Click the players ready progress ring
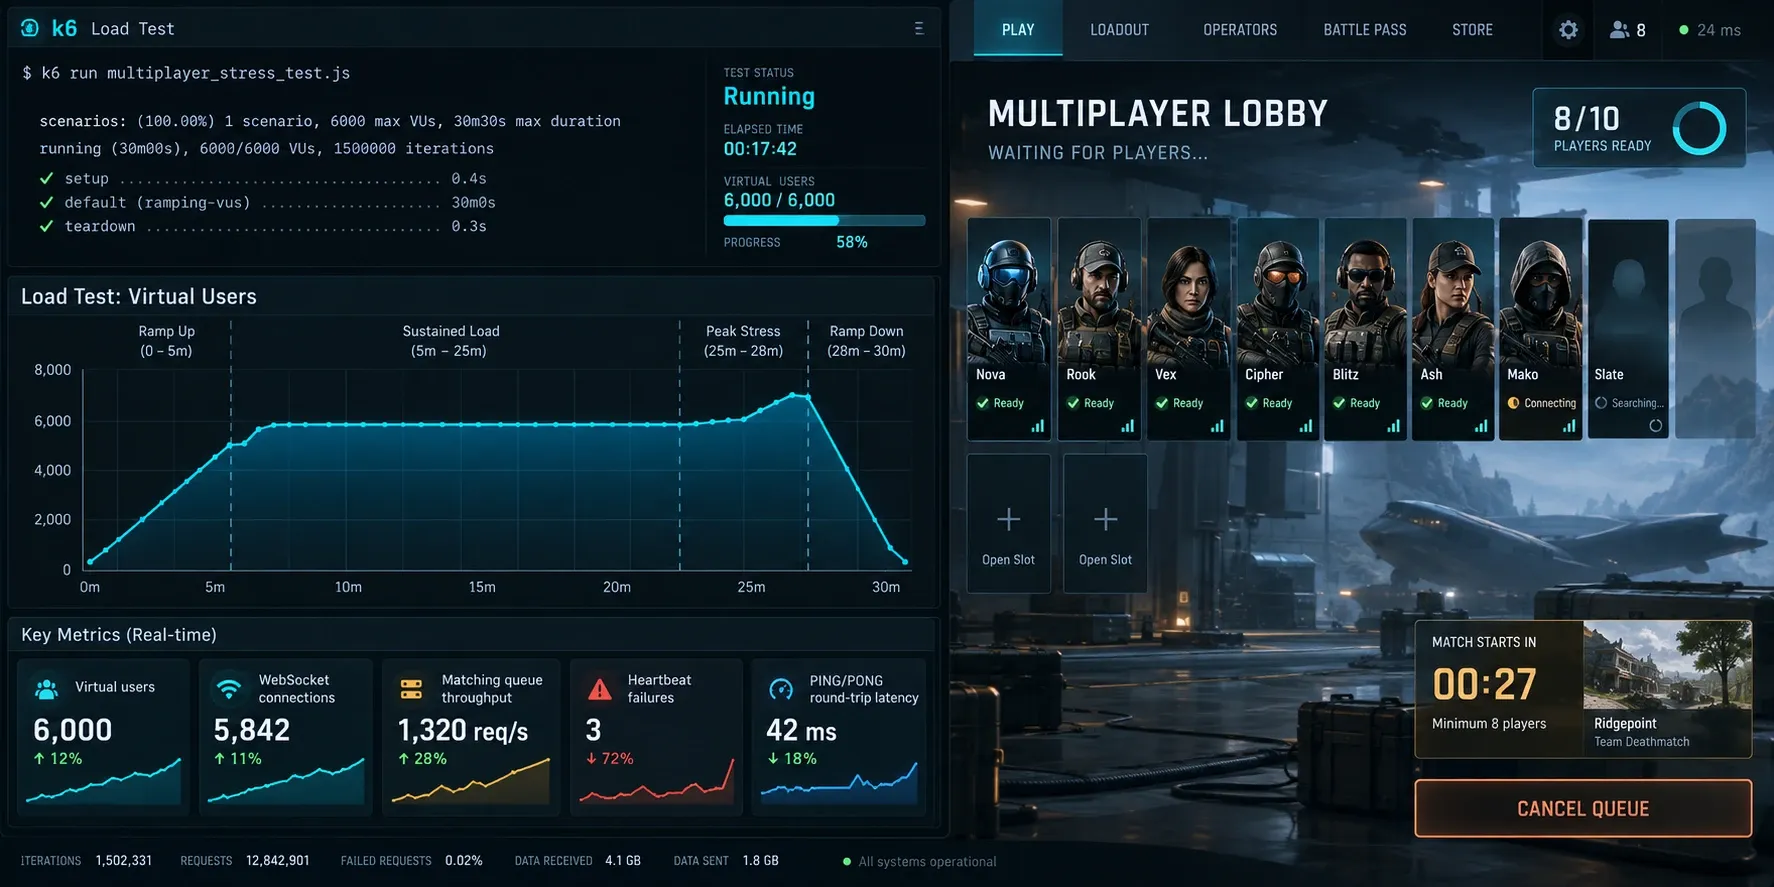This screenshot has height=887, width=1774. (1699, 128)
